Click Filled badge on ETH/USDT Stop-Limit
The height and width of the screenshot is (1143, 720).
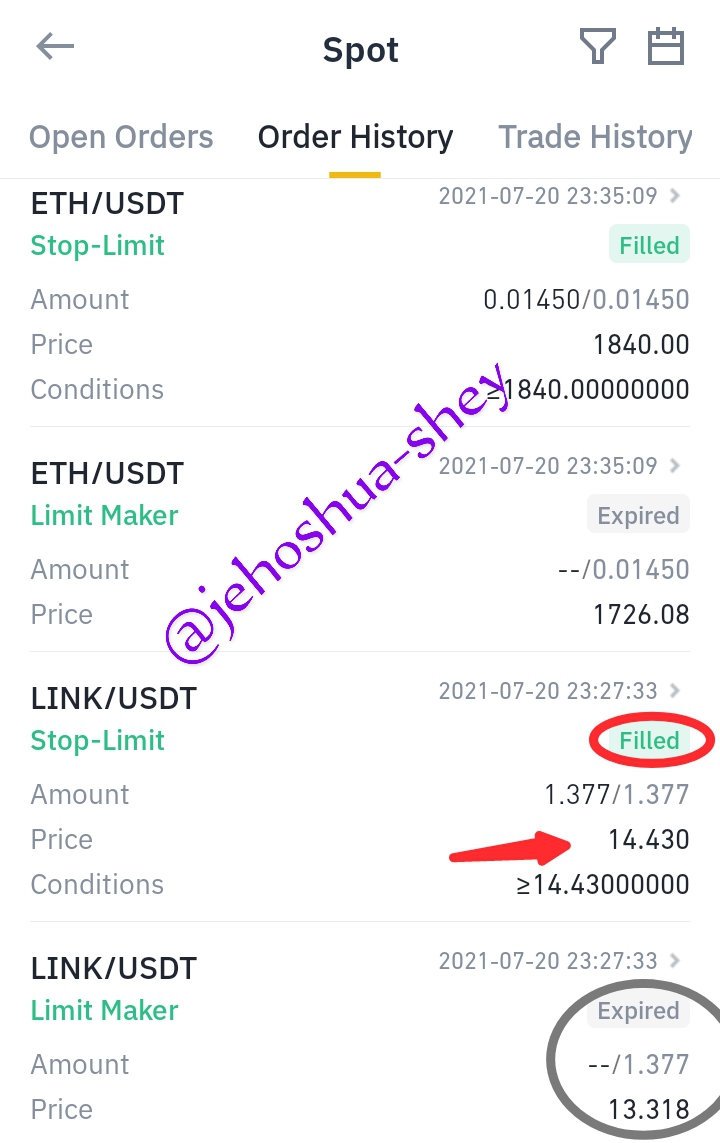(x=649, y=246)
